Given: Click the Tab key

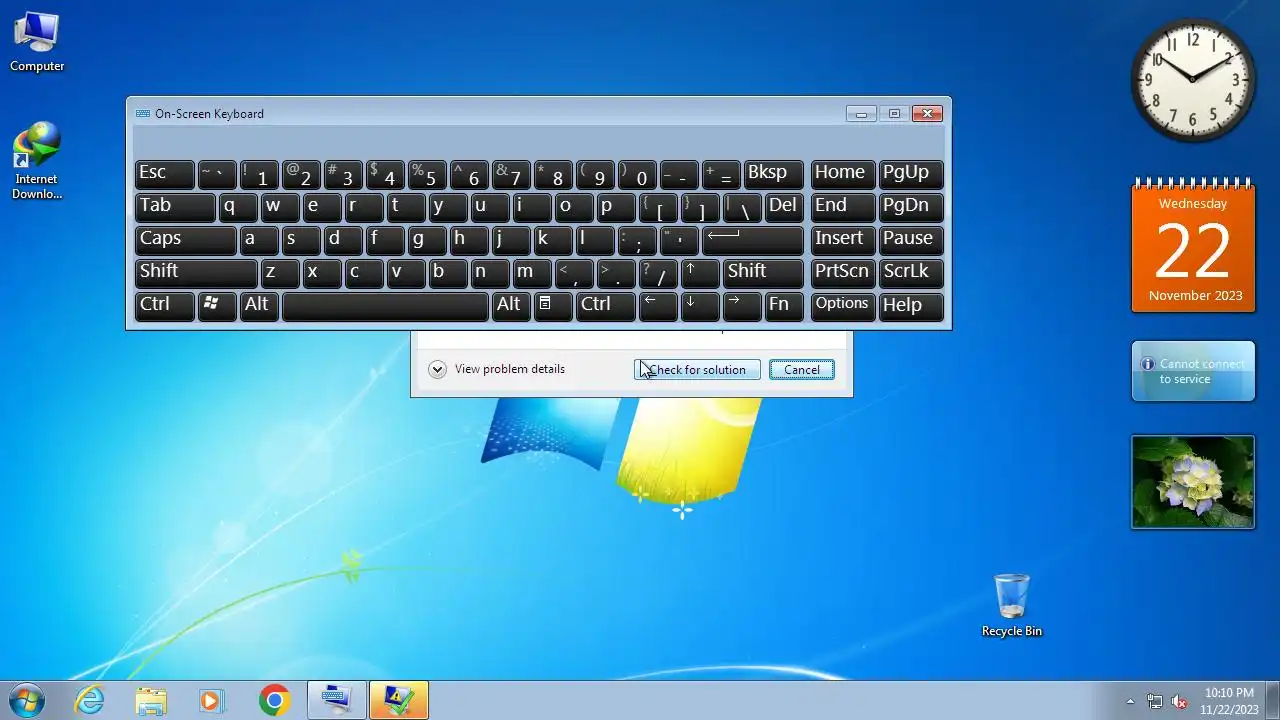Looking at the screenshot, I should pos(174,207).
